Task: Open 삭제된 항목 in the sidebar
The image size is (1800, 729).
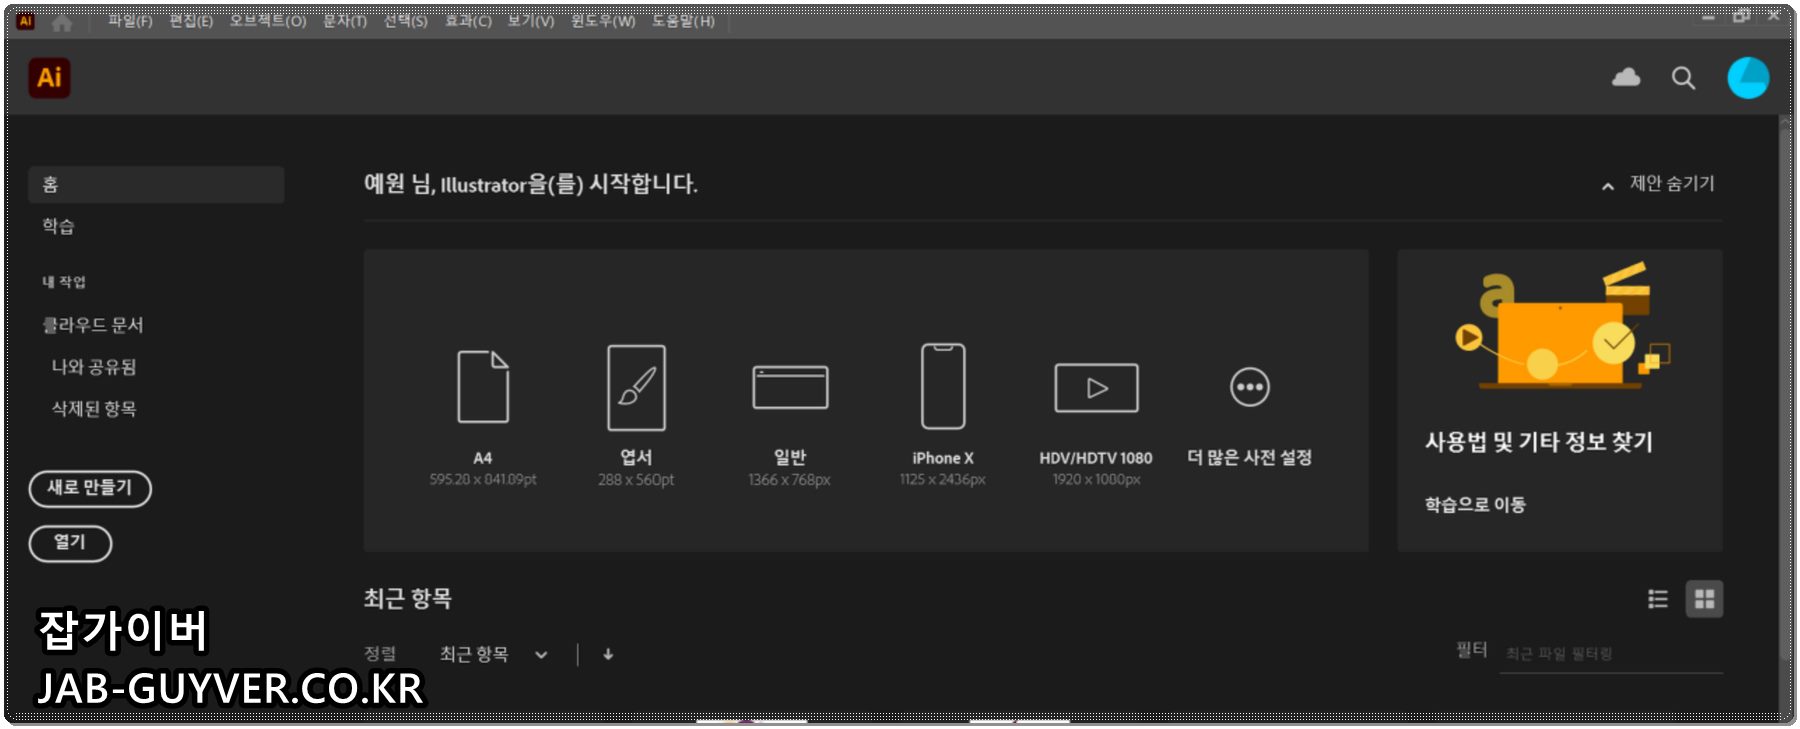Action: click(x=94, y=409)
